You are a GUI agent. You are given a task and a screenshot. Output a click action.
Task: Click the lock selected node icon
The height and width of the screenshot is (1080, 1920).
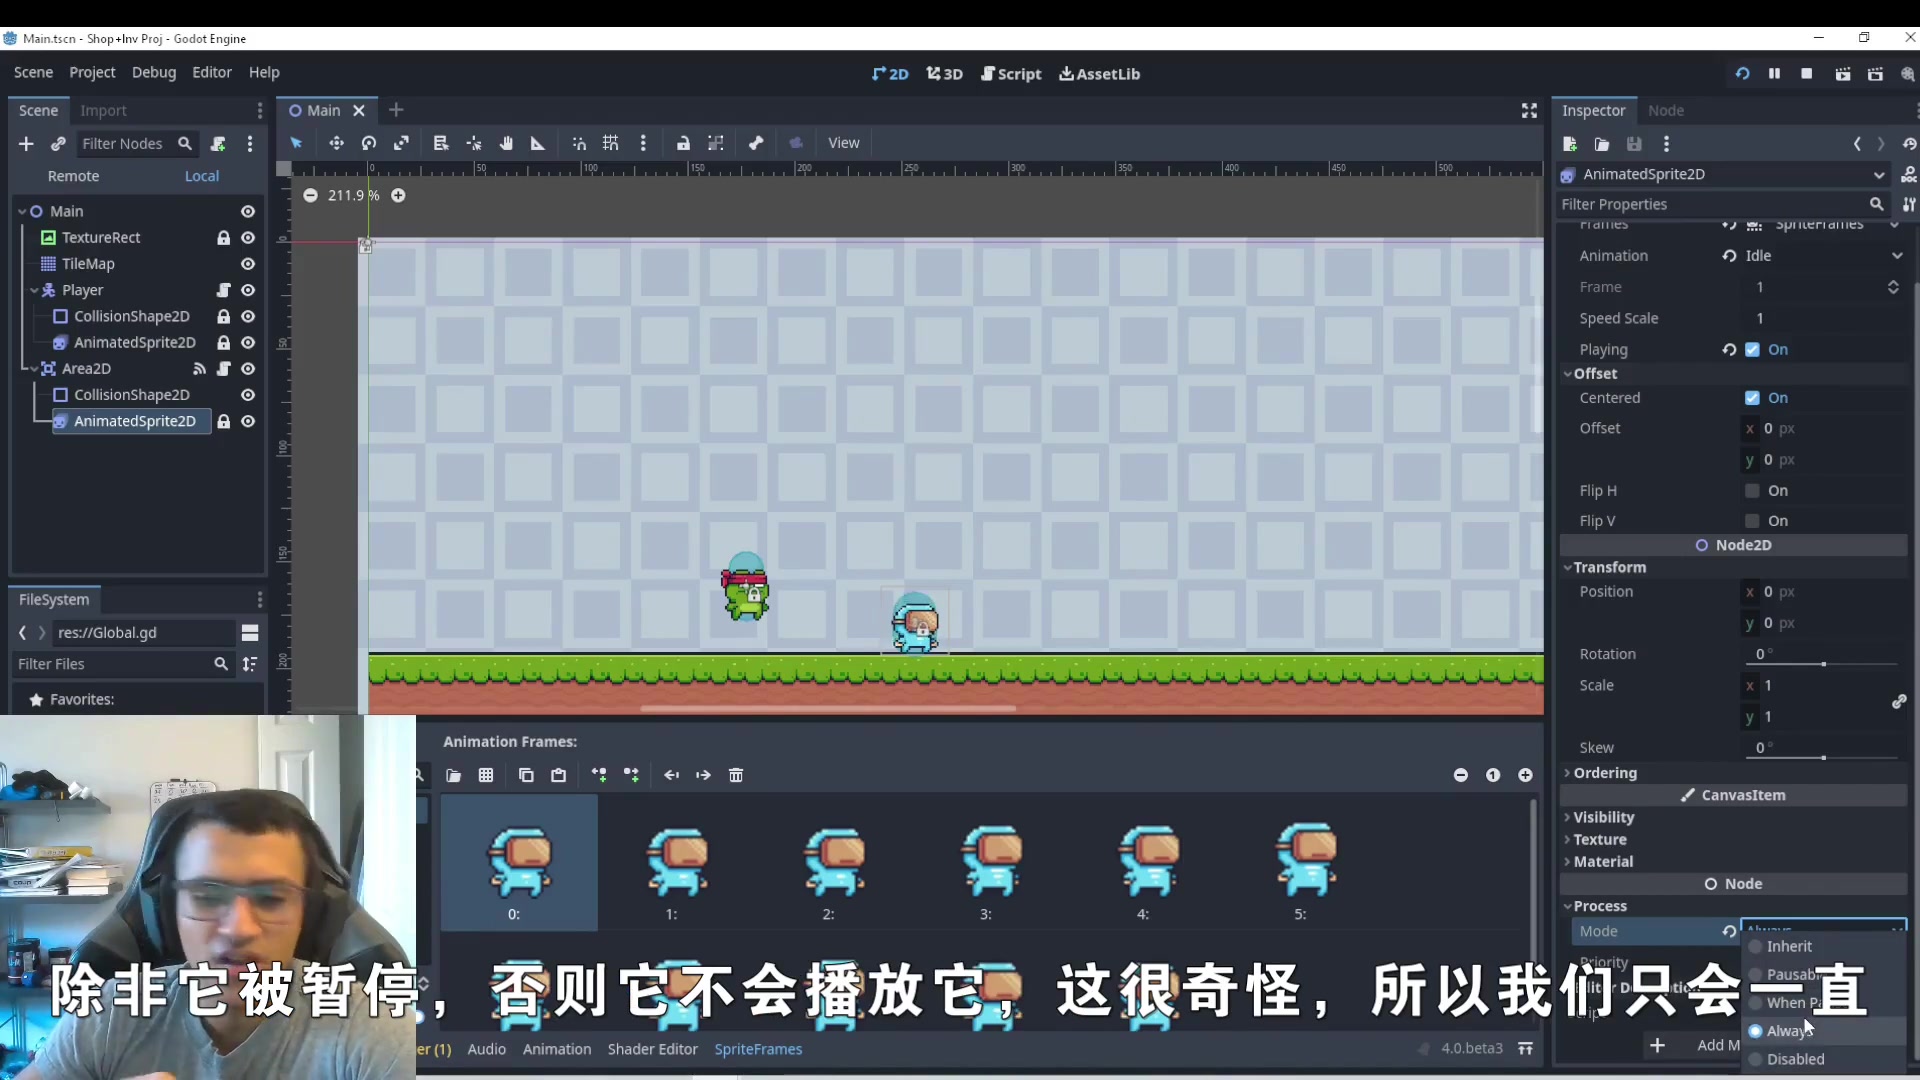[x=683, y=143]
